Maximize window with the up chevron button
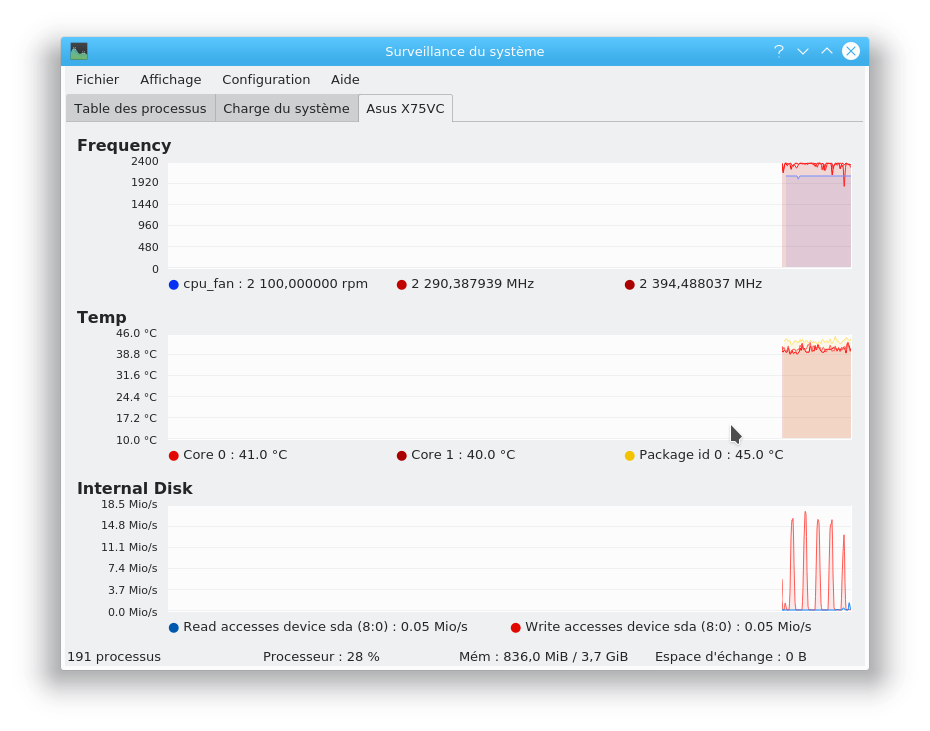The width and height of the screenshot is (930, 731). 827,51
